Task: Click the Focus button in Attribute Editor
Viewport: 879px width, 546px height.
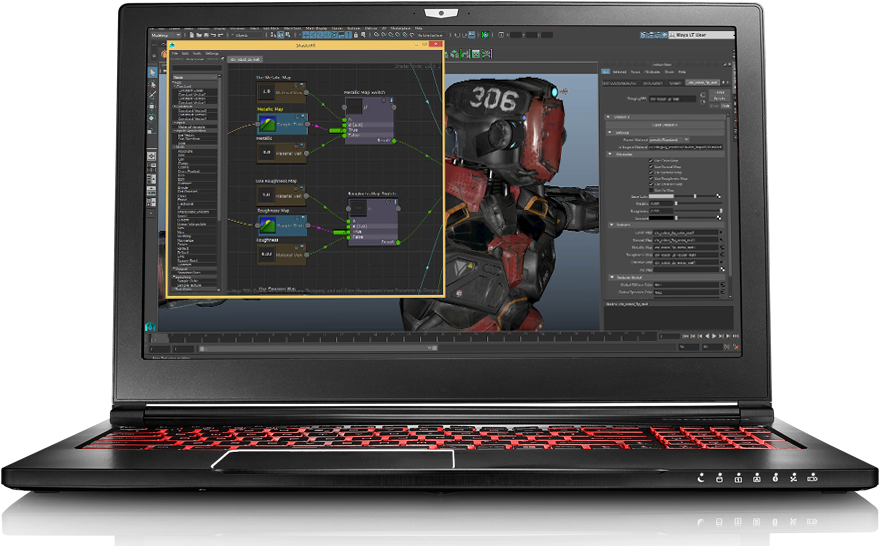Action: pyautogui.click(x=720, y=92)
